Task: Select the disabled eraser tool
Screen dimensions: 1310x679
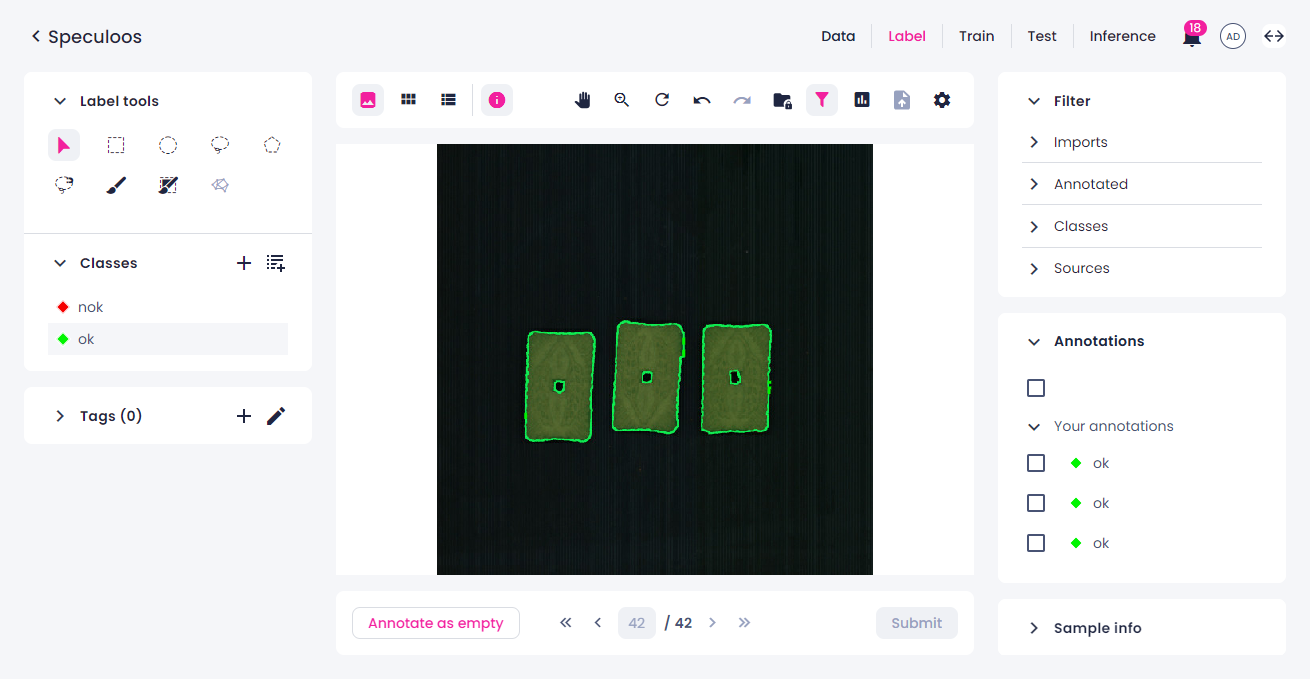Action: (x=220, y=185)
